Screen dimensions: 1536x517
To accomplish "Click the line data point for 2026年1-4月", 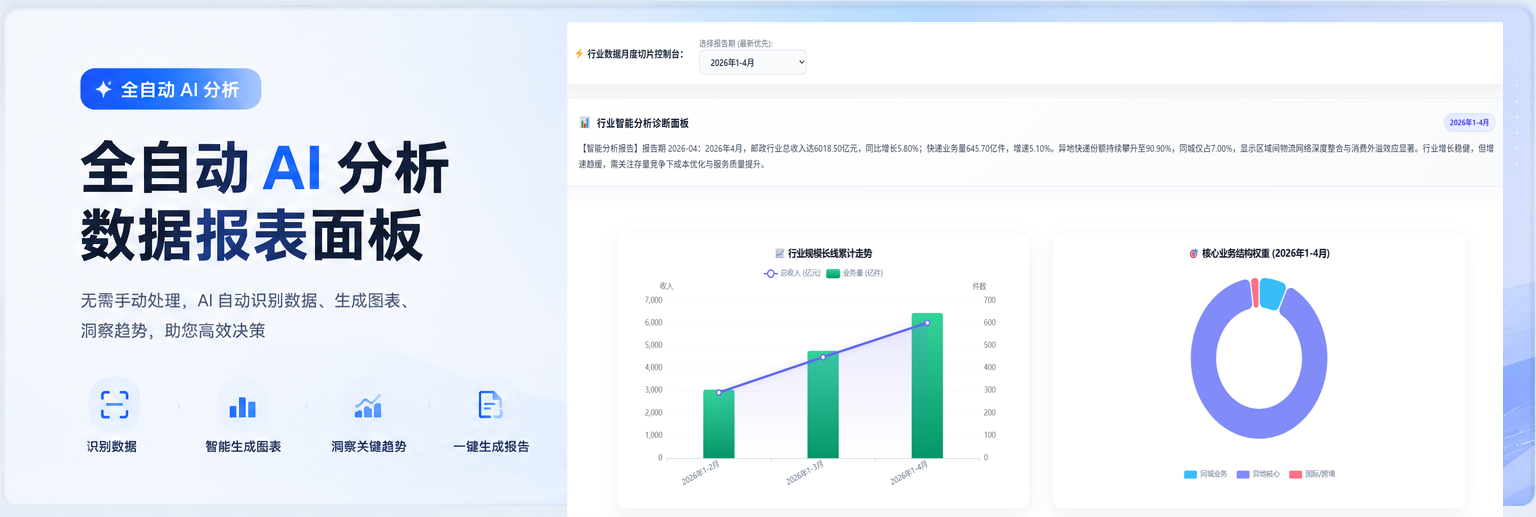I will coord(927,322).
